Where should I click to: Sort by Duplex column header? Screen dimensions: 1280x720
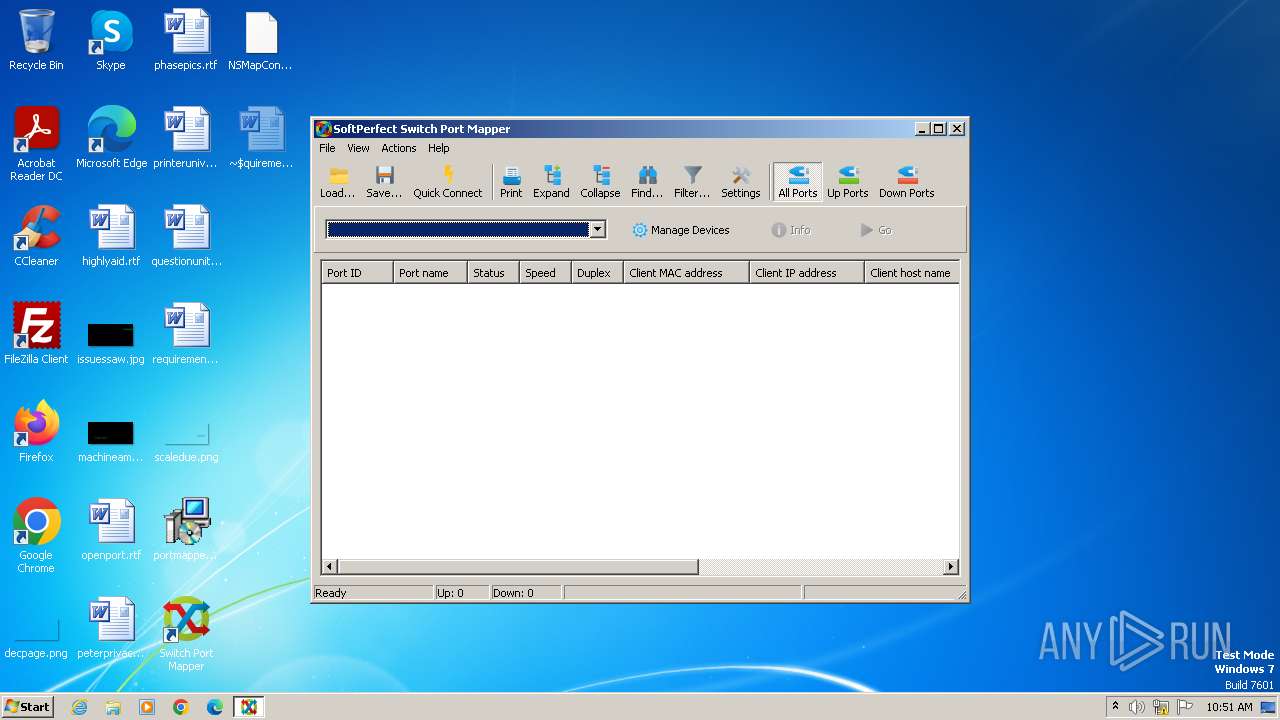click(x=598, y=273)
